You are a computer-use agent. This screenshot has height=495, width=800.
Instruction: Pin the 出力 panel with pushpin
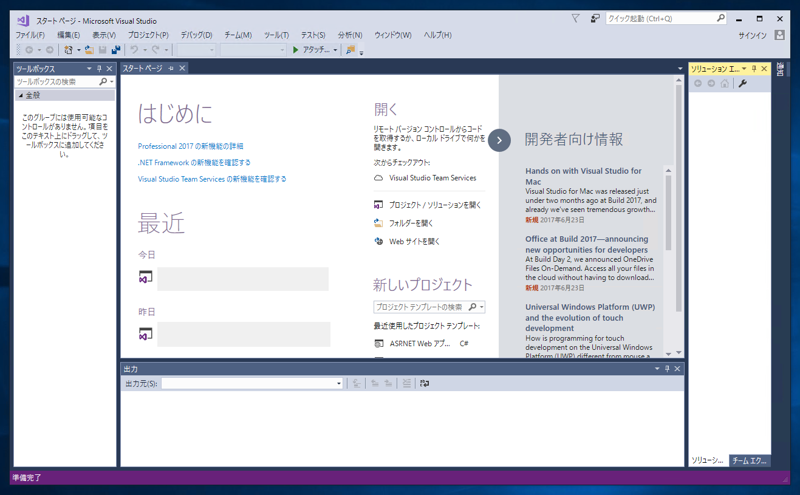pos(667,368)
